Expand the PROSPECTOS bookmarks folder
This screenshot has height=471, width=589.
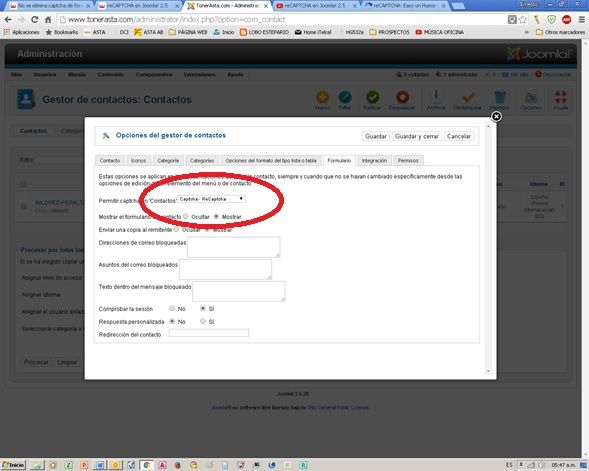coord(390,32)
